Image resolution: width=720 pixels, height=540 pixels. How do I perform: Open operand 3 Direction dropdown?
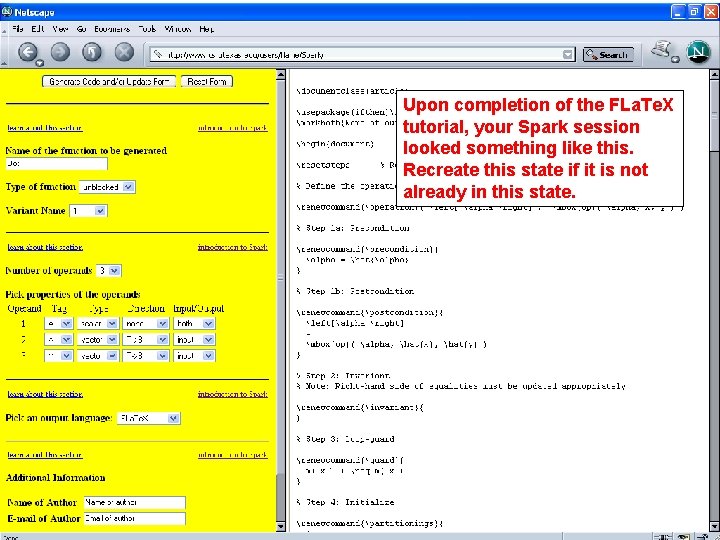pyautogui.click(x=146, y=355)
